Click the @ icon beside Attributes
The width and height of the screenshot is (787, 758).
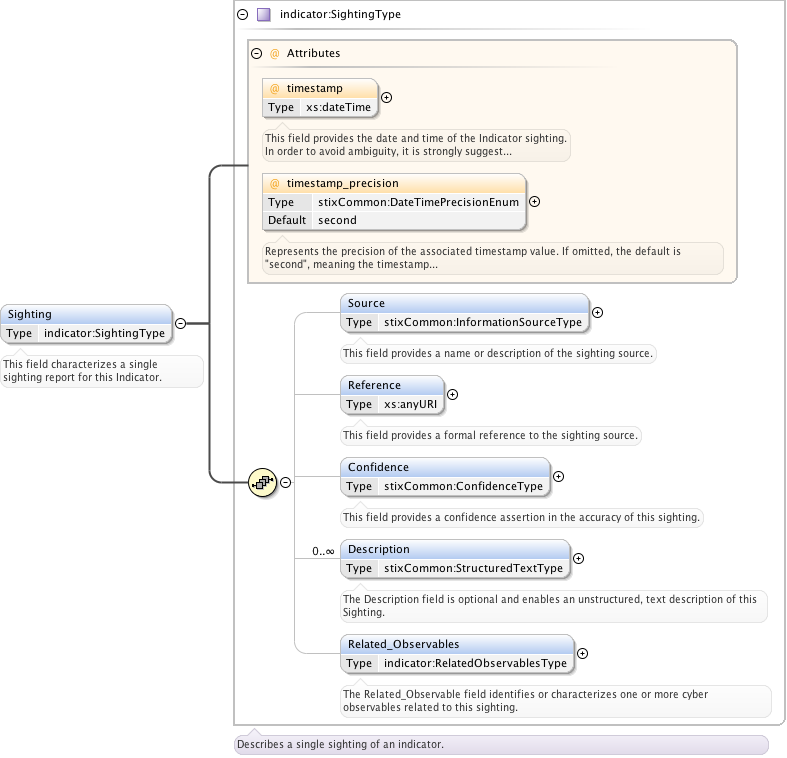pos(275,53)
